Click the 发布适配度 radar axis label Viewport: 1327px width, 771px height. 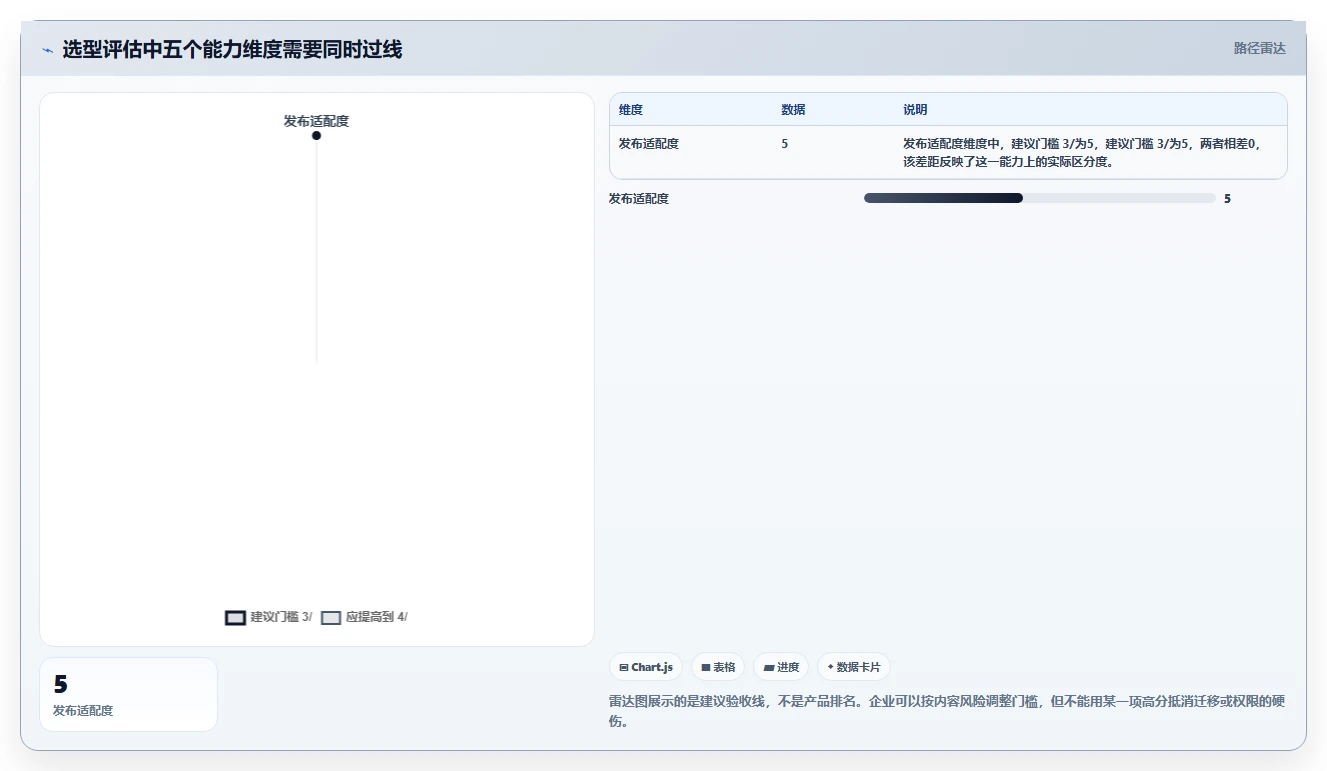coord(316,121)
